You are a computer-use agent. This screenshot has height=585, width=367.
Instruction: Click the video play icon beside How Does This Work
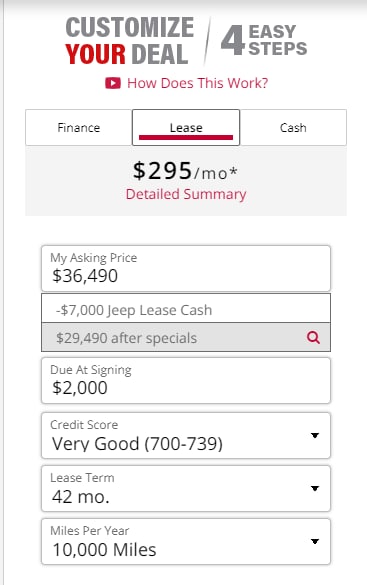(113, 83)
